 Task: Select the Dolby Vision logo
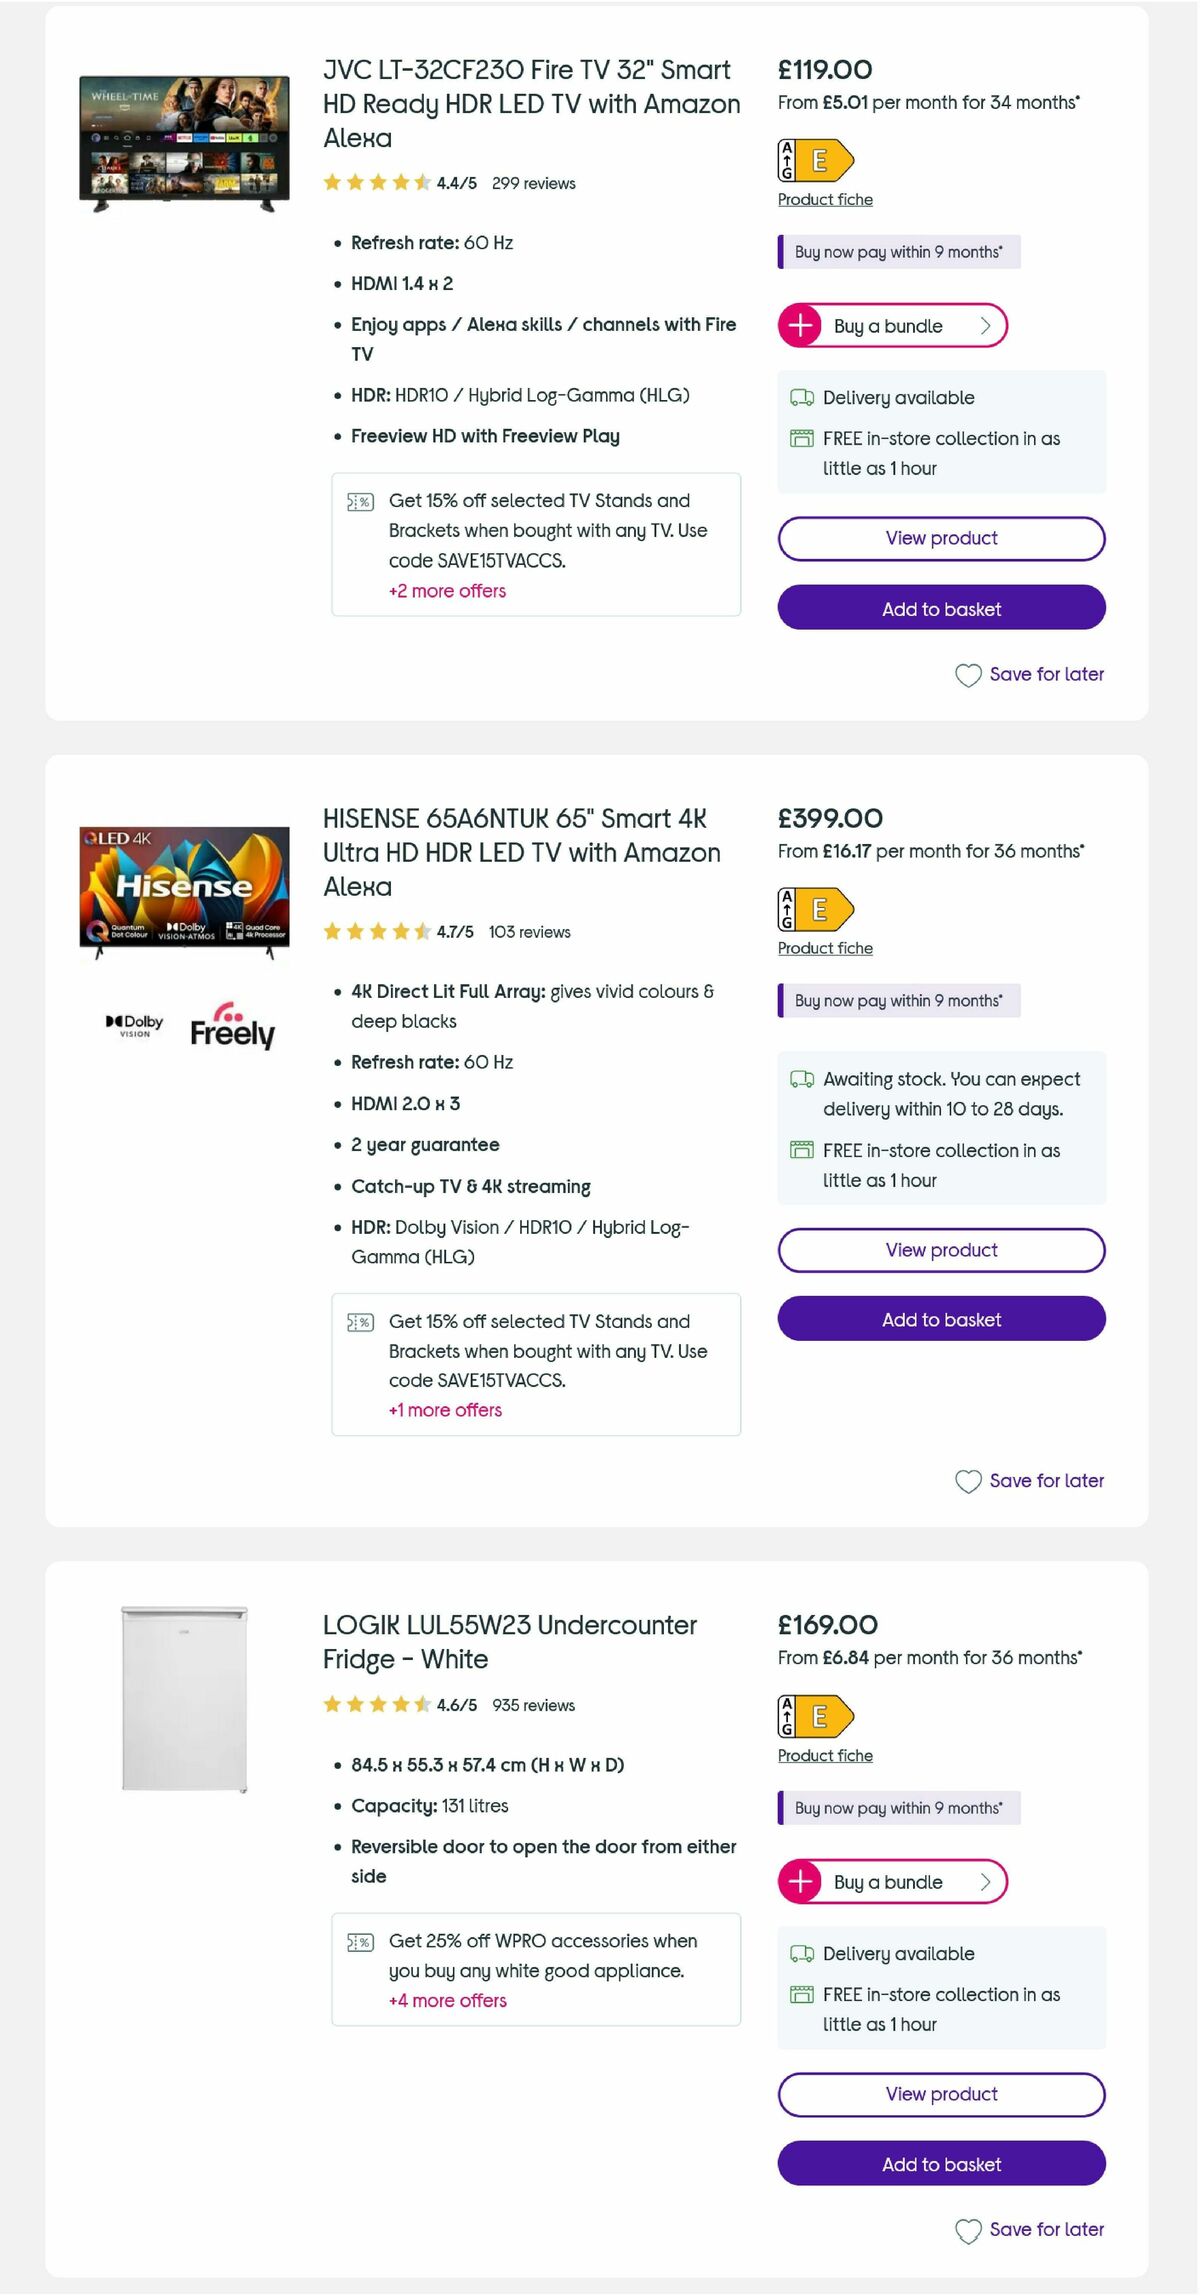click(135, 1027)
